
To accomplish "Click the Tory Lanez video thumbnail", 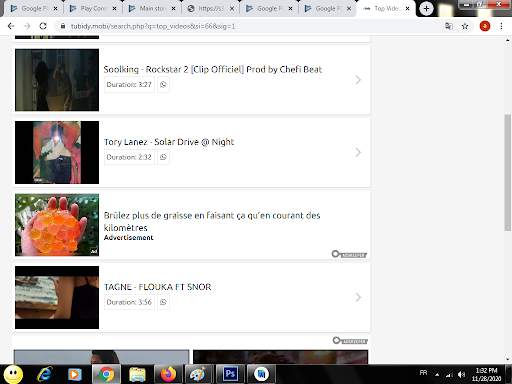I will click(x=57, y=152).
